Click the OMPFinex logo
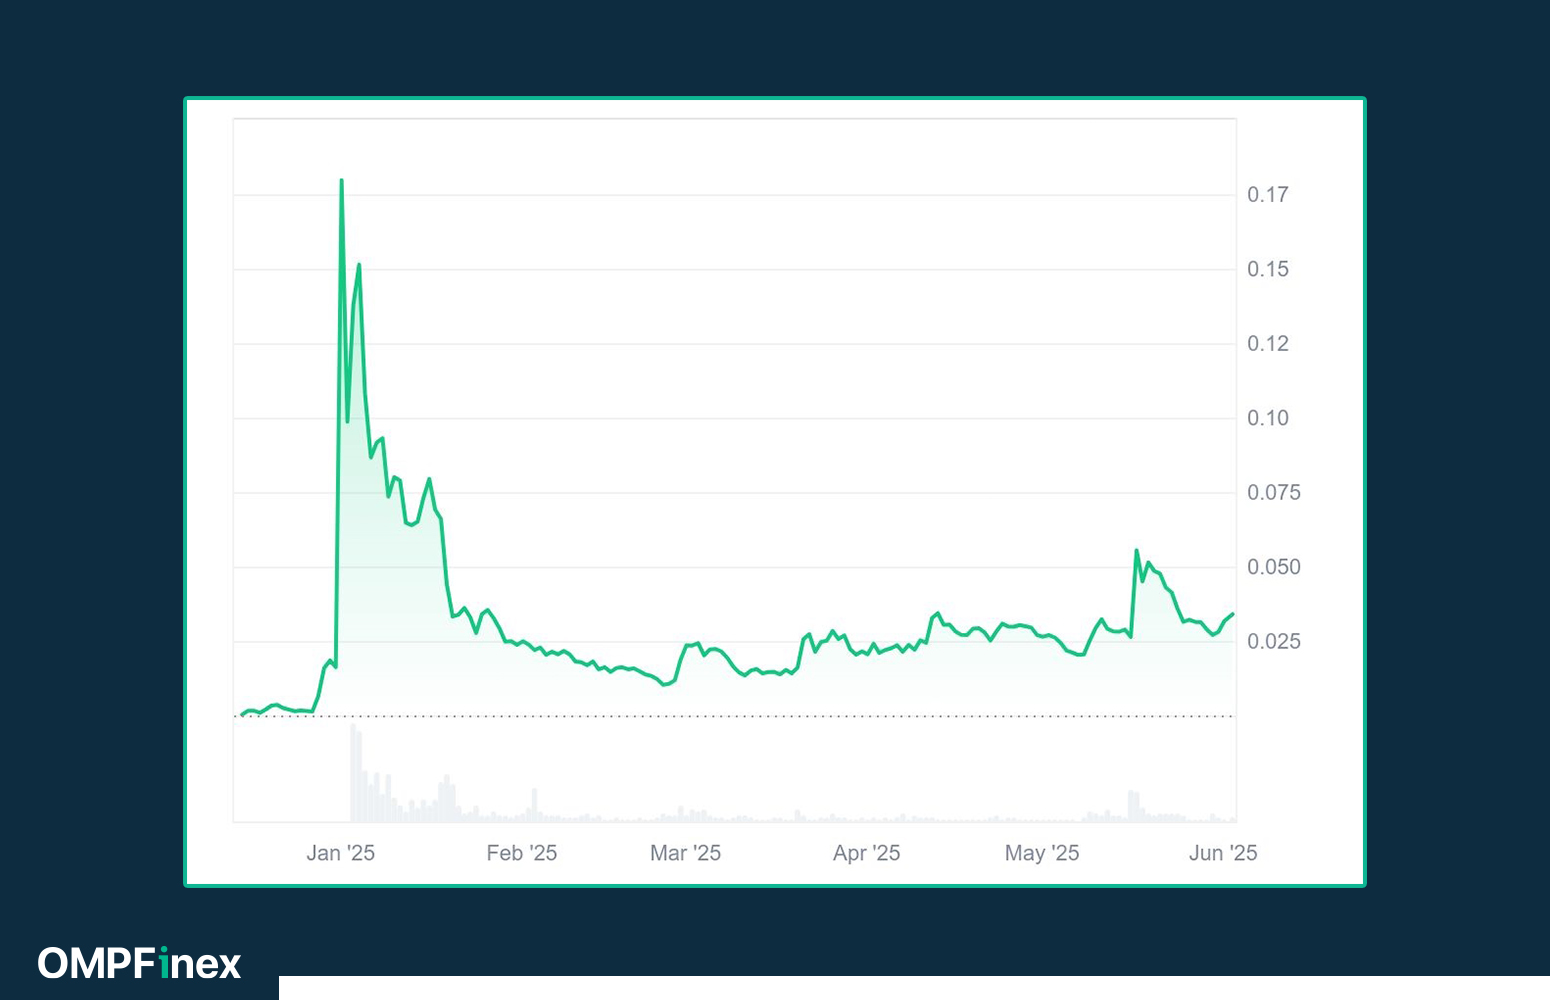 click(x=139, y=963)
